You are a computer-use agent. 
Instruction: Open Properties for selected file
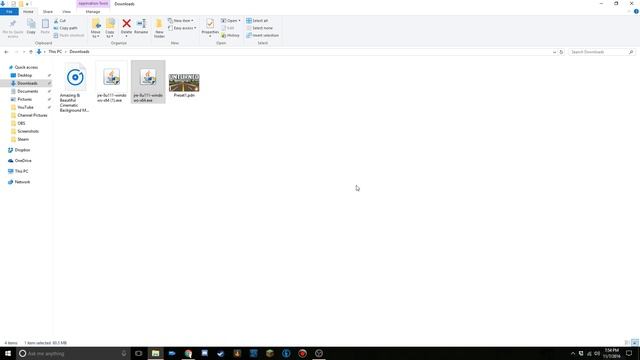pyautogui.click(x=210, y=28)
